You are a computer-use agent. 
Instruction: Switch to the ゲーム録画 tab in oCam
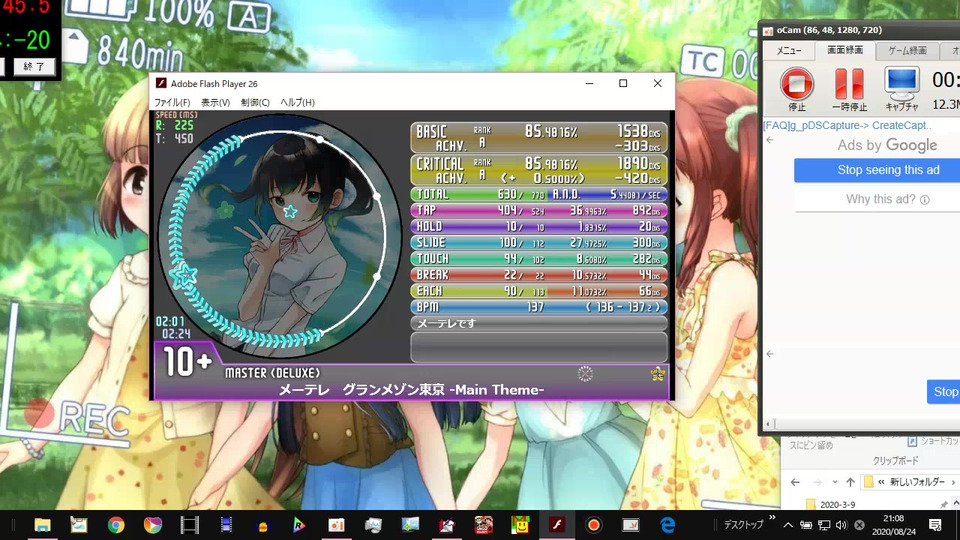click(907, 51)
